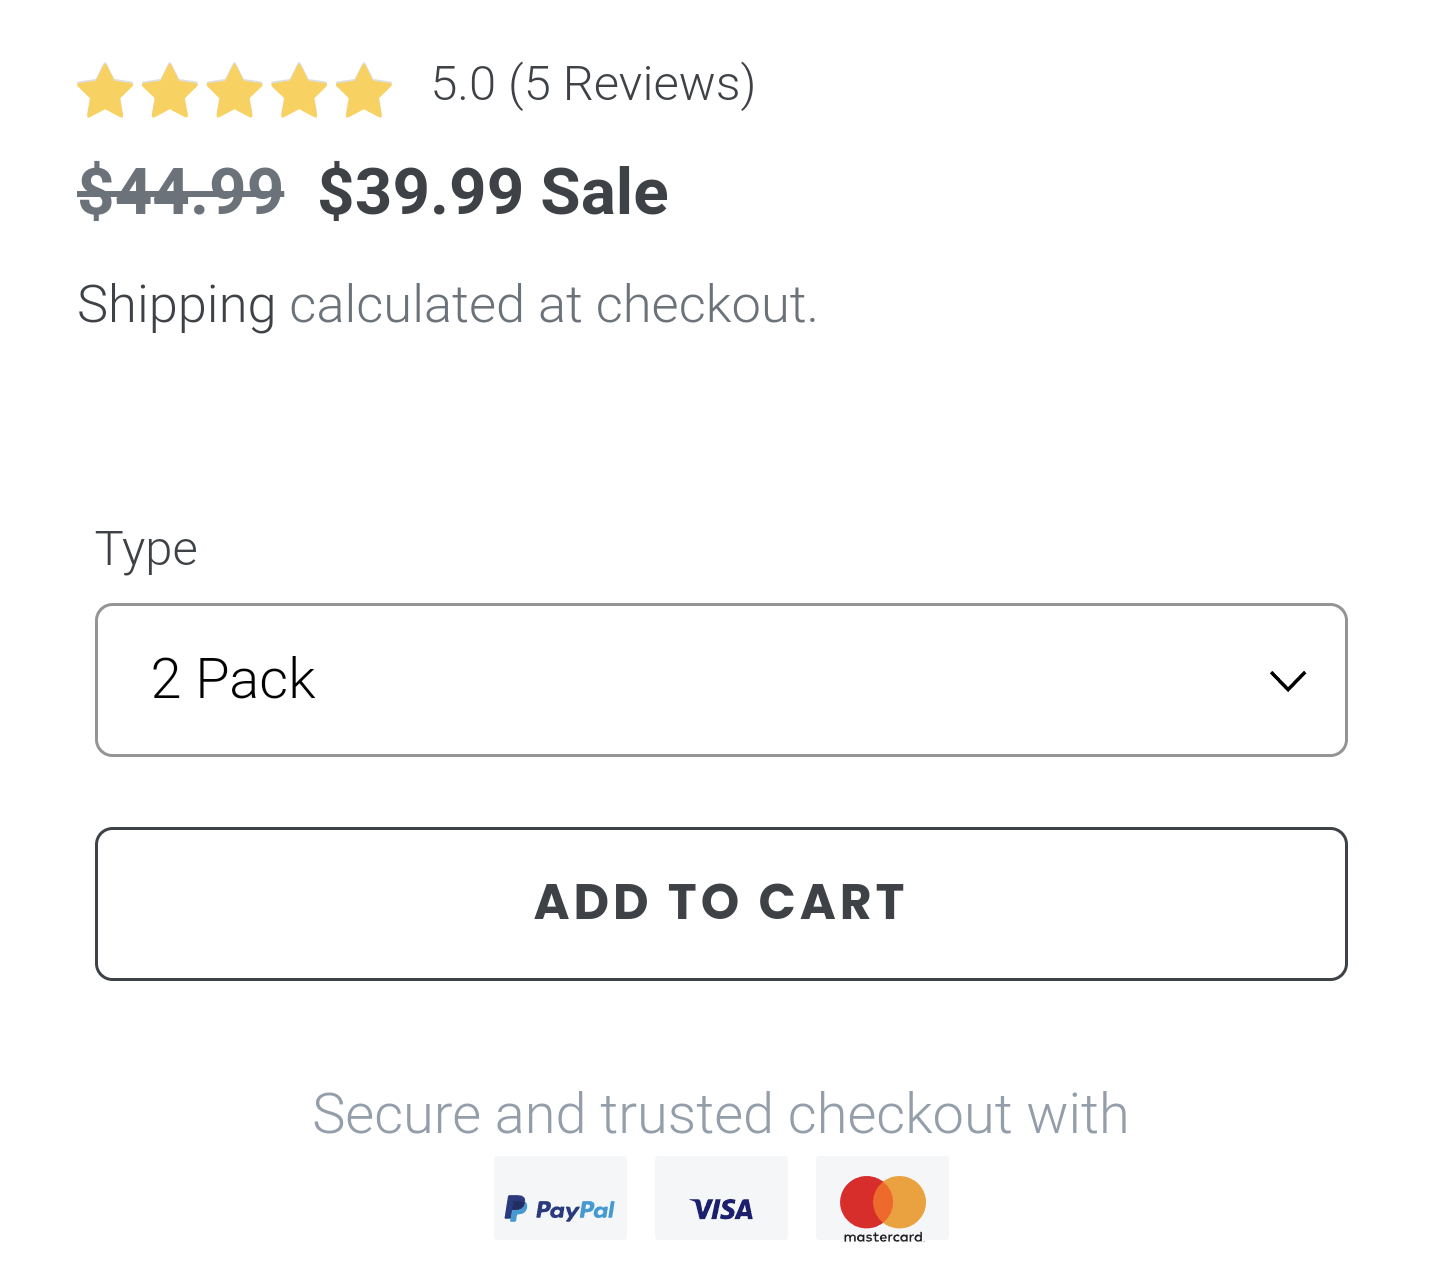Click the Visa payment icon
The width and height of the screenshot is (1440, 1285).
coord(721,1198)
